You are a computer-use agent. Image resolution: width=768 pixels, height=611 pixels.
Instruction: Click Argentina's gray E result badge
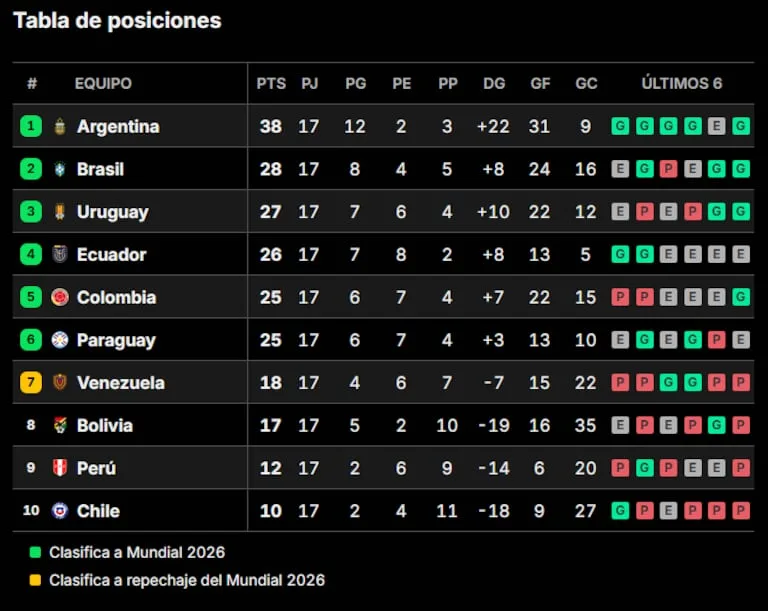[717, 126]
